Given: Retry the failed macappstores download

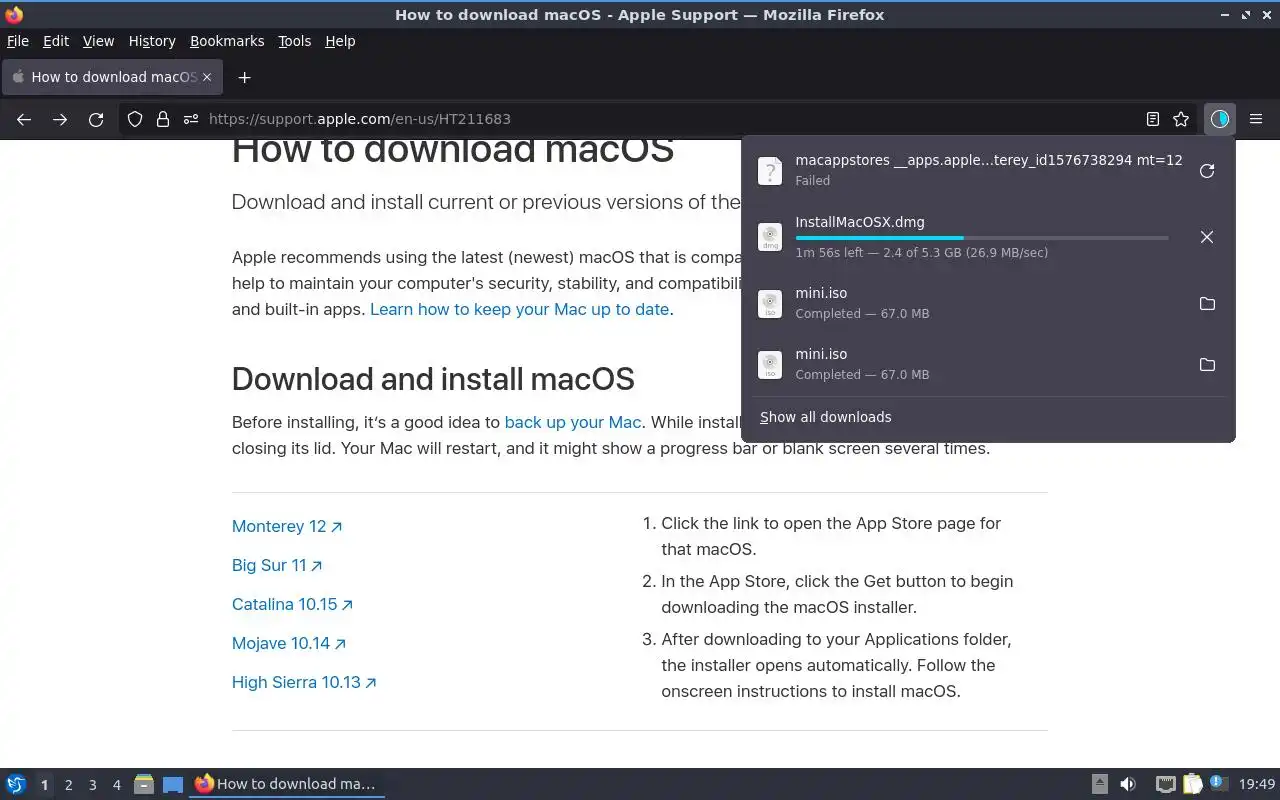Looking at the screenshot, I should [1207, 171].
